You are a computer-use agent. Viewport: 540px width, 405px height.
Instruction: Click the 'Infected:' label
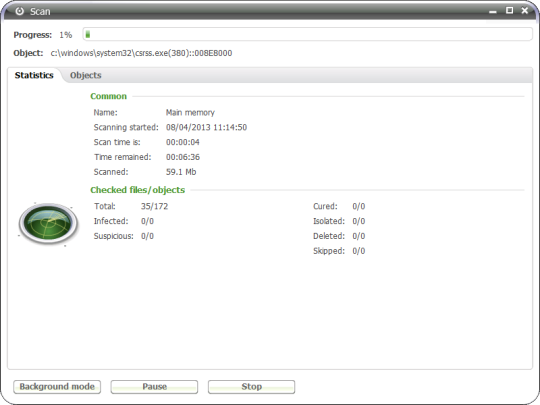(x=111, y=221)
